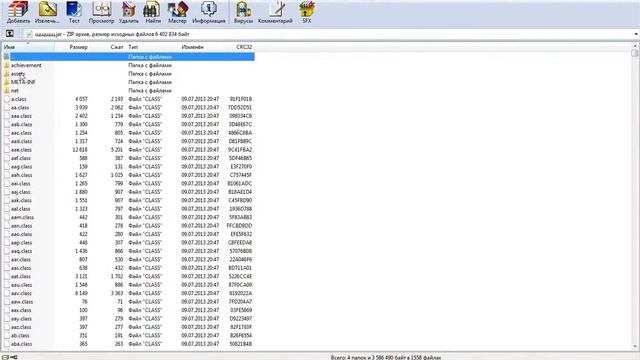Select the net folder name
The height and width of the screenshot is (360, 640).
point(15,91)
